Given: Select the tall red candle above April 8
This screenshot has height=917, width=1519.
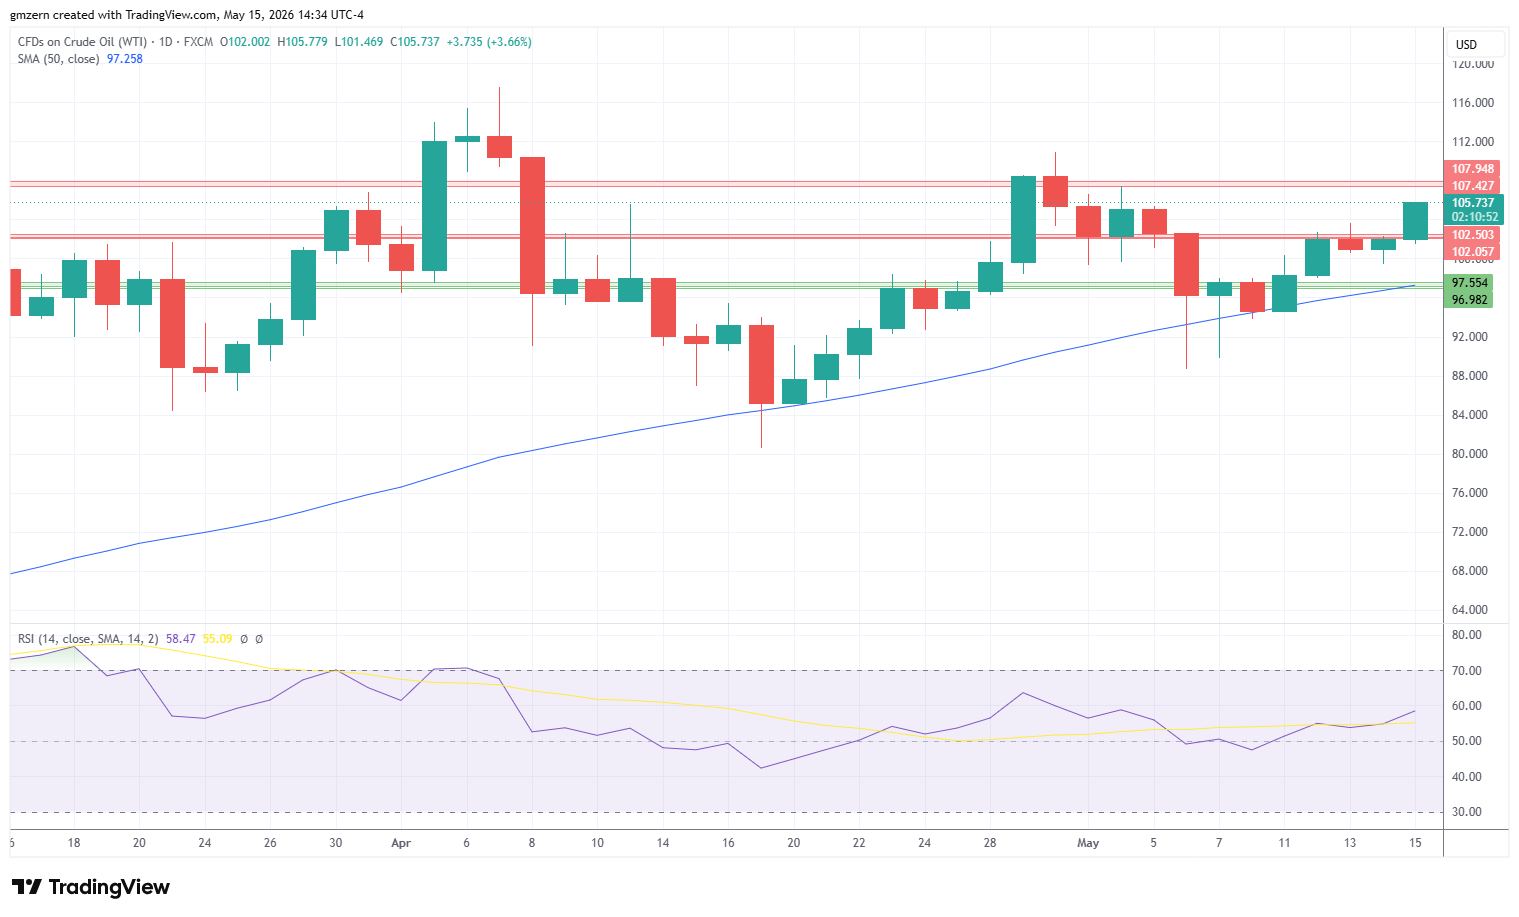Looking at the screenshot, I should [532, 225].
